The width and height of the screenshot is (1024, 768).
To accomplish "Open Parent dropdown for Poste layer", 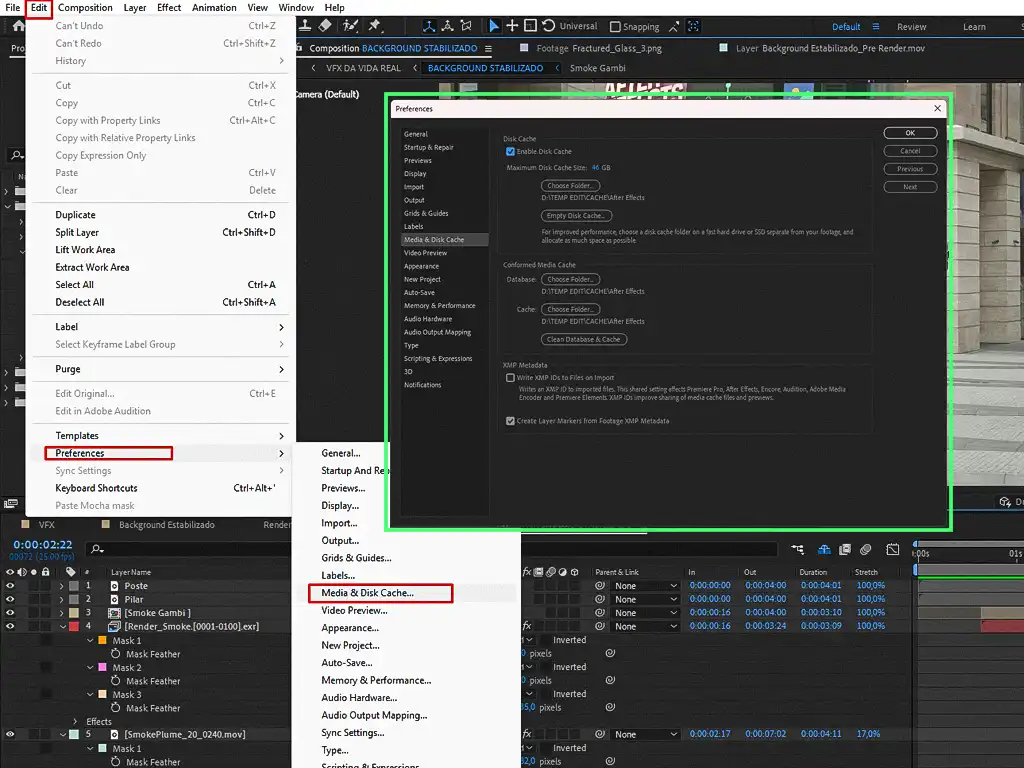I will [x=645, y=586].
